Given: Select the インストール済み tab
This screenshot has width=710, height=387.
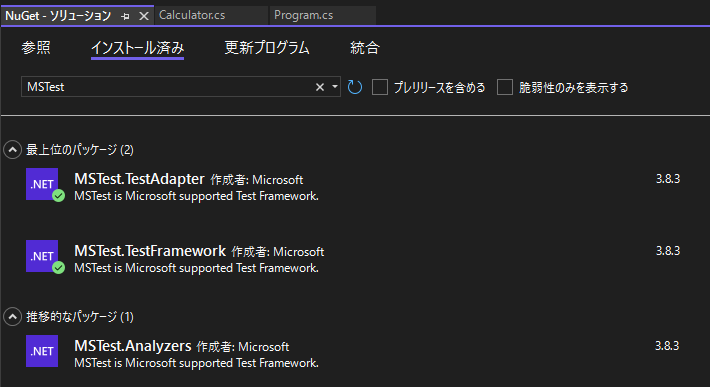Looking at the screenshot, I should tap(137, 48).
